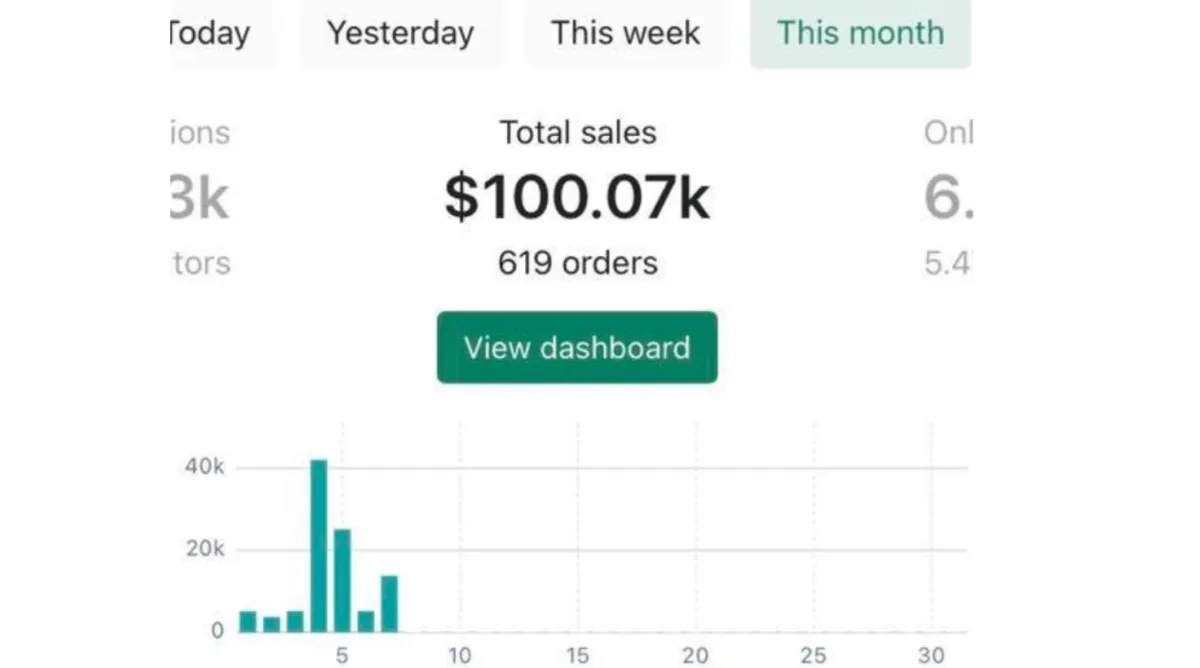The image size is (1200, 668).
Task: Open the This week tab
Action: point(625,34)
